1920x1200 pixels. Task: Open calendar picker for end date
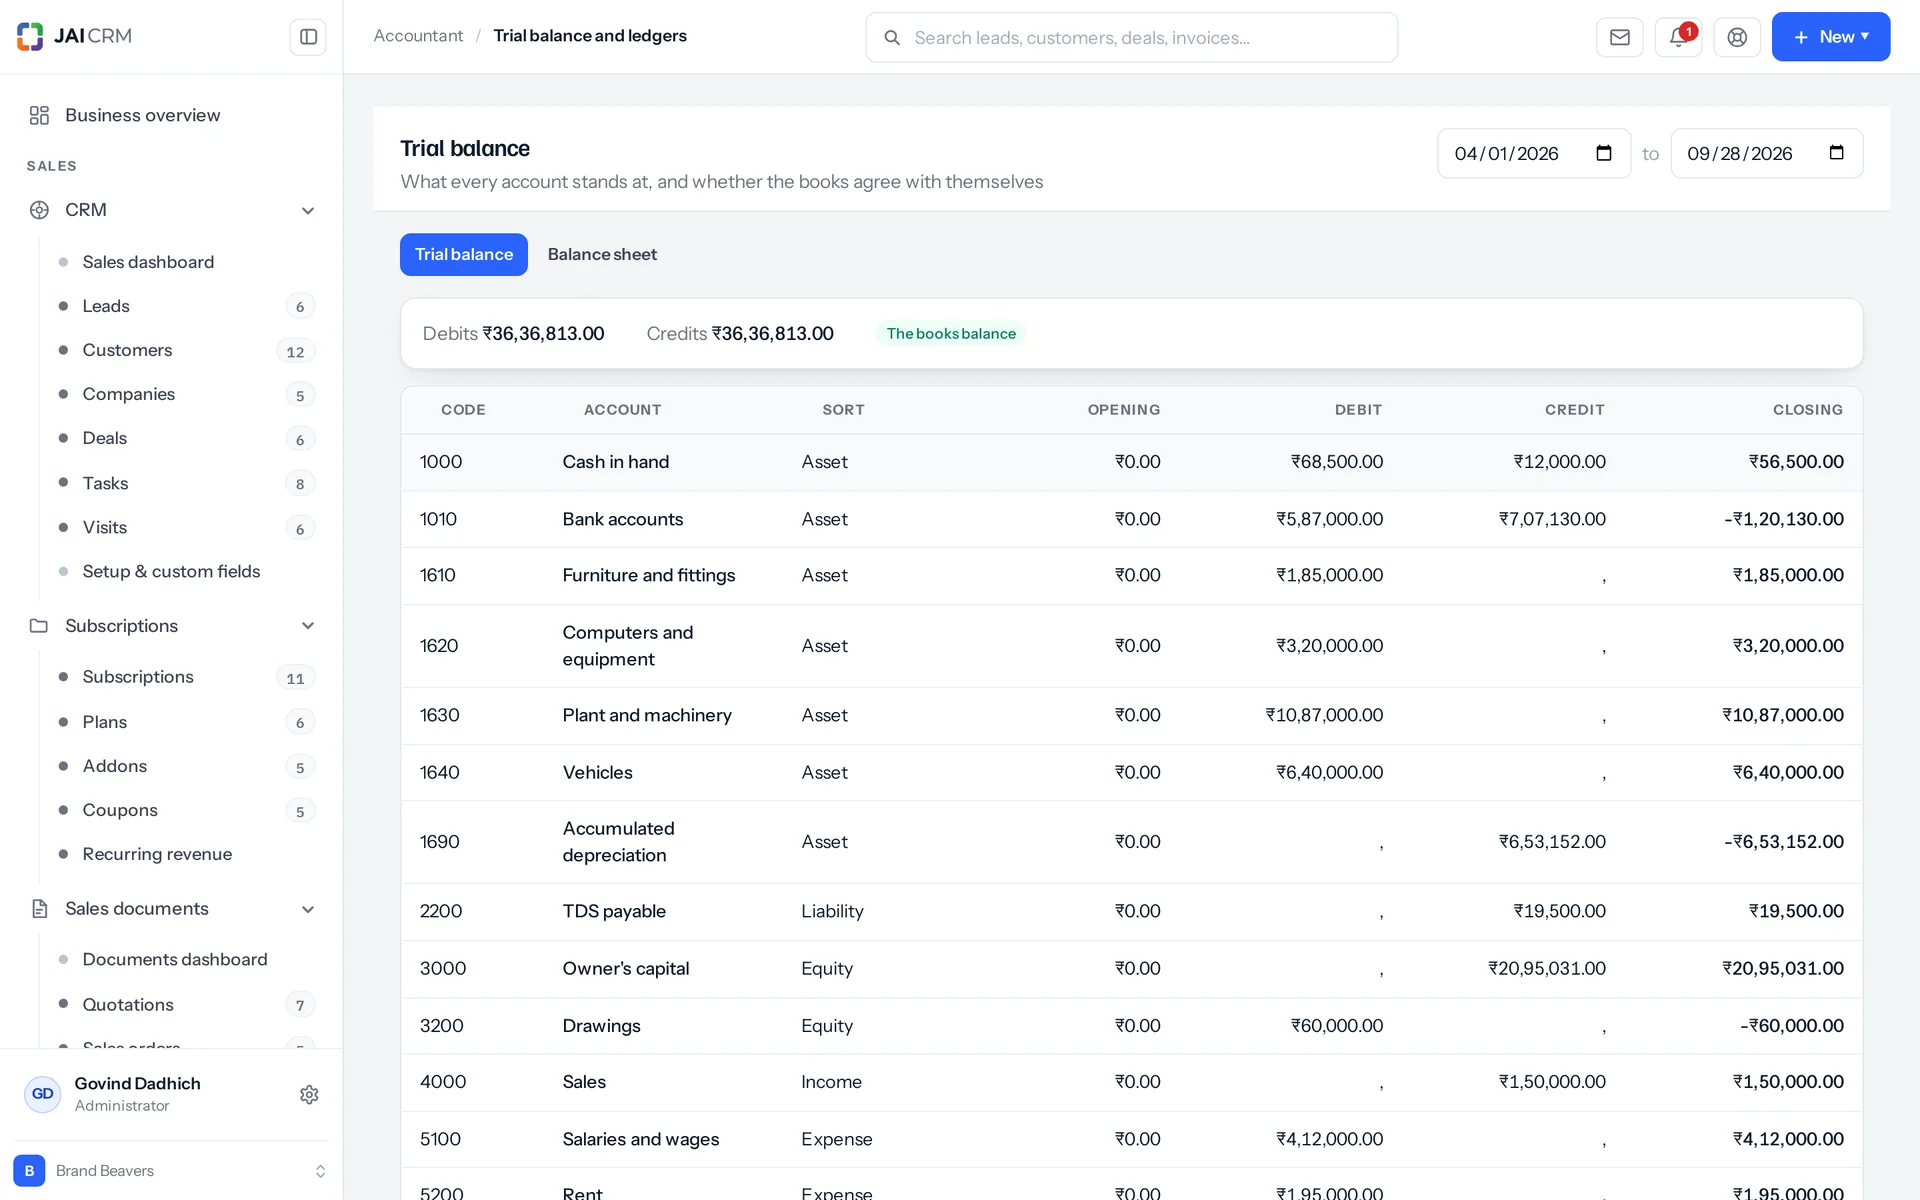[1836, 153]
